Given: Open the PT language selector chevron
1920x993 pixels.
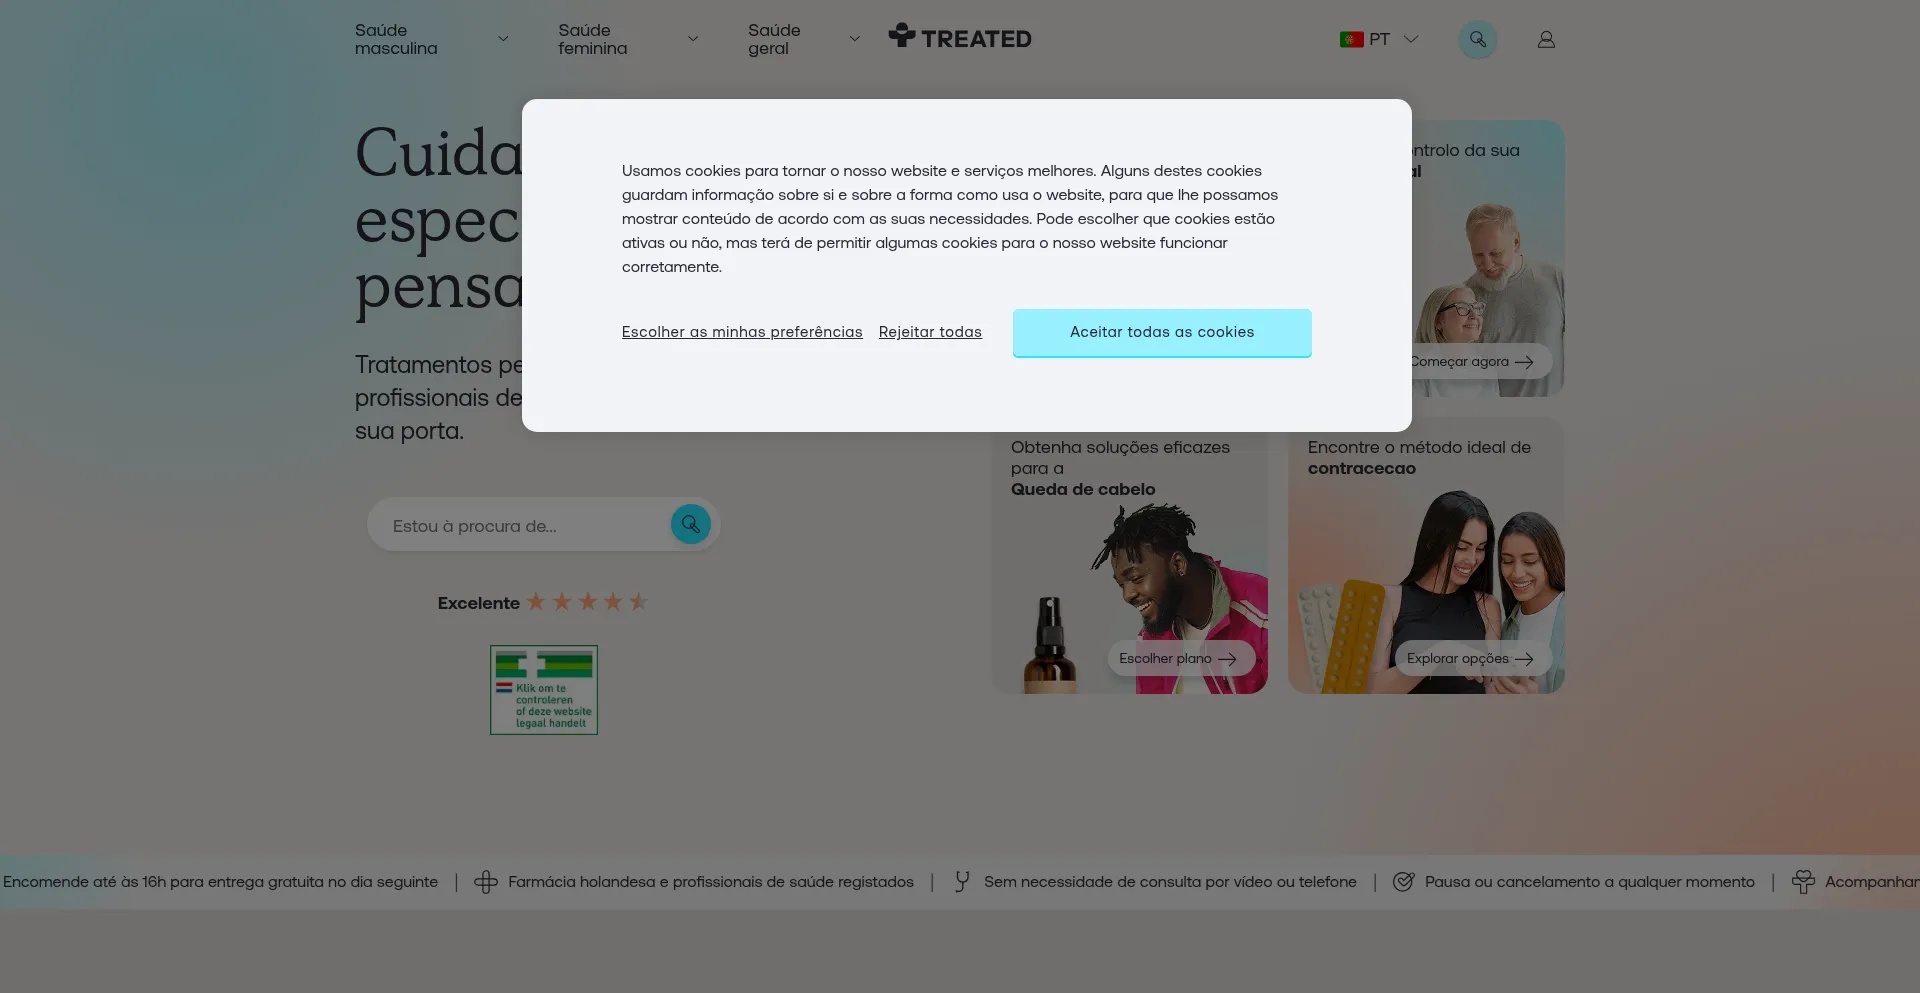Looking at the screenshot, I should [1411, 40].
